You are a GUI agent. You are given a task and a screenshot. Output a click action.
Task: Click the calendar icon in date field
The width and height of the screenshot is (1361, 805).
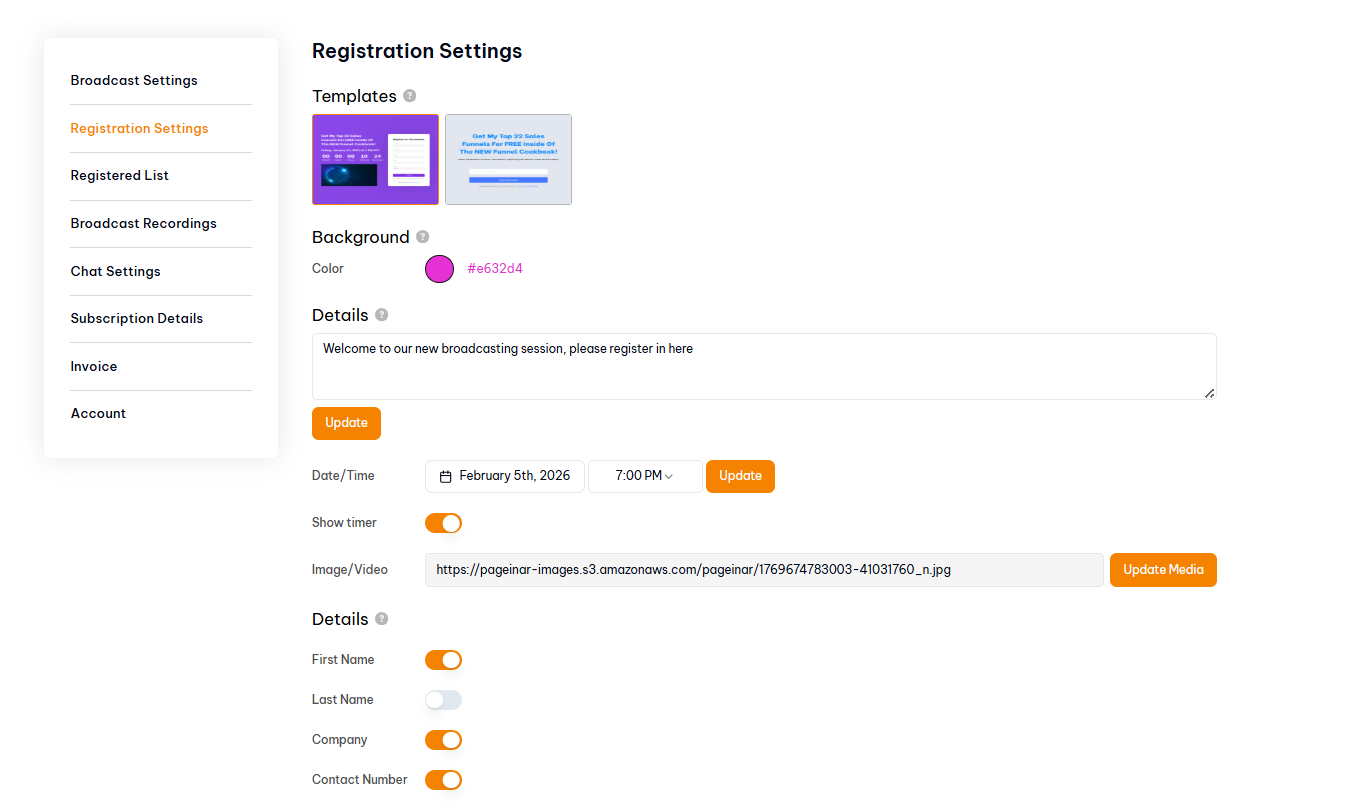[446, 477]
